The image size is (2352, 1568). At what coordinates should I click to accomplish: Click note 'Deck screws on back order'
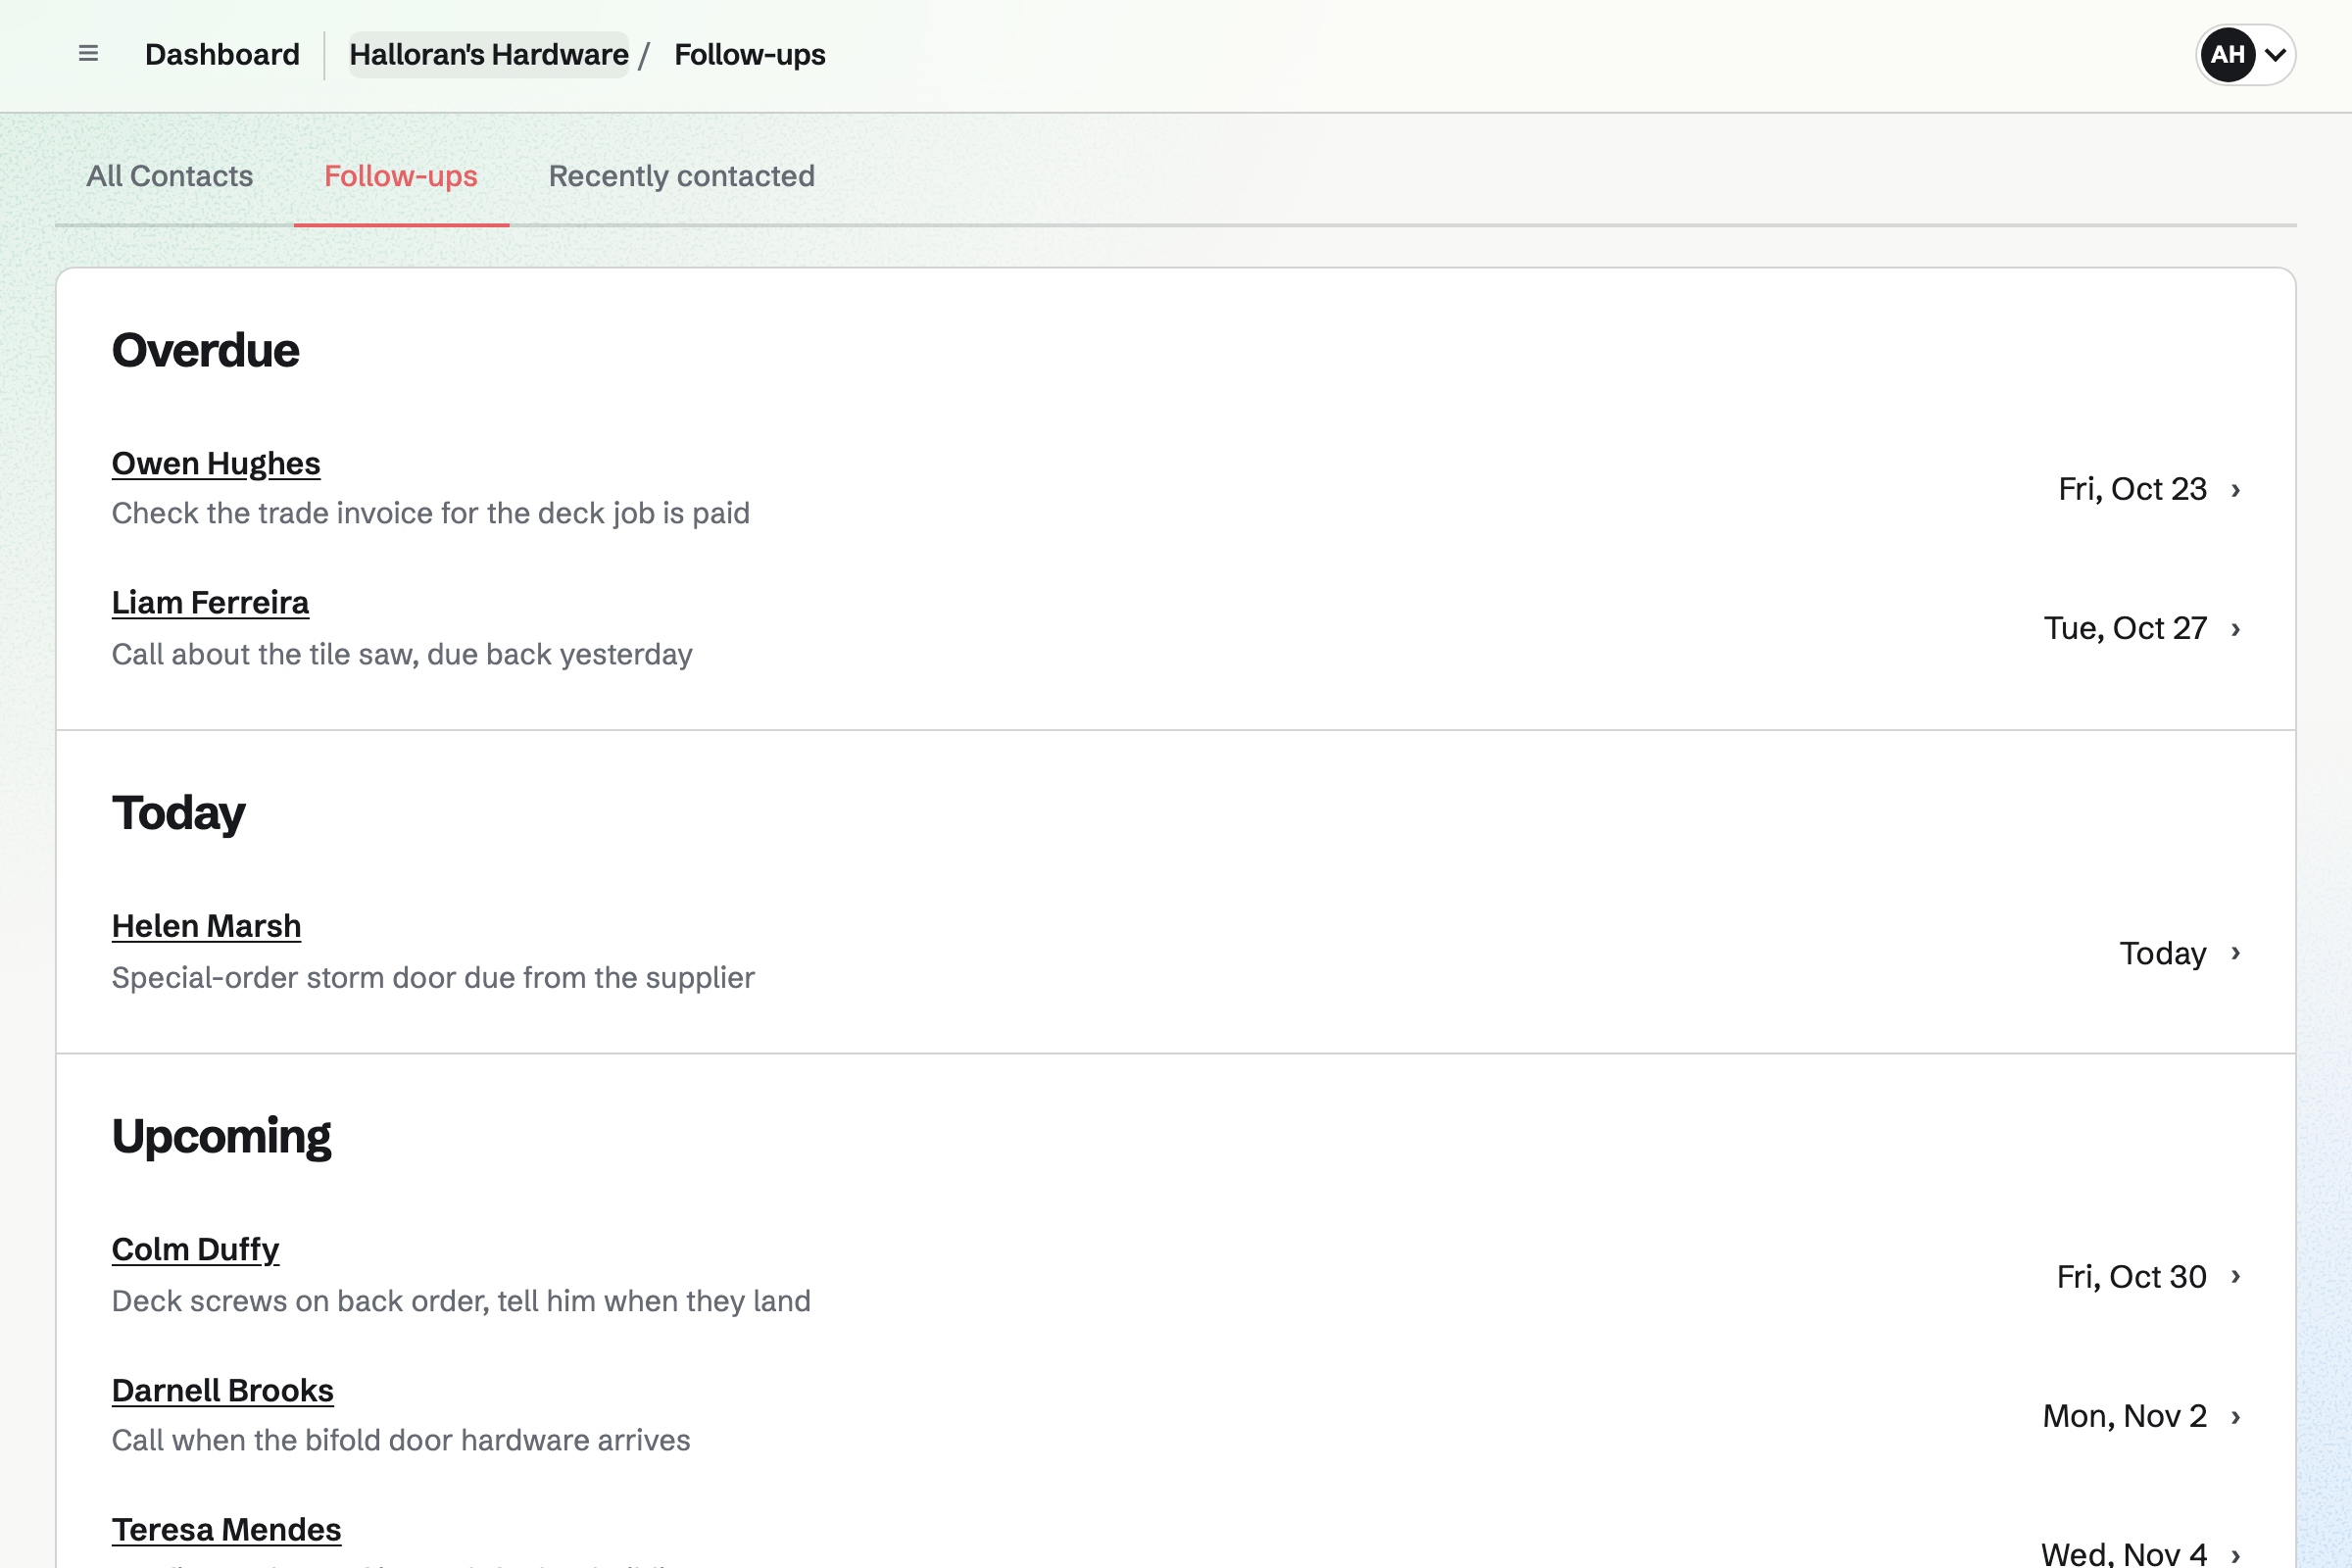461,1301
